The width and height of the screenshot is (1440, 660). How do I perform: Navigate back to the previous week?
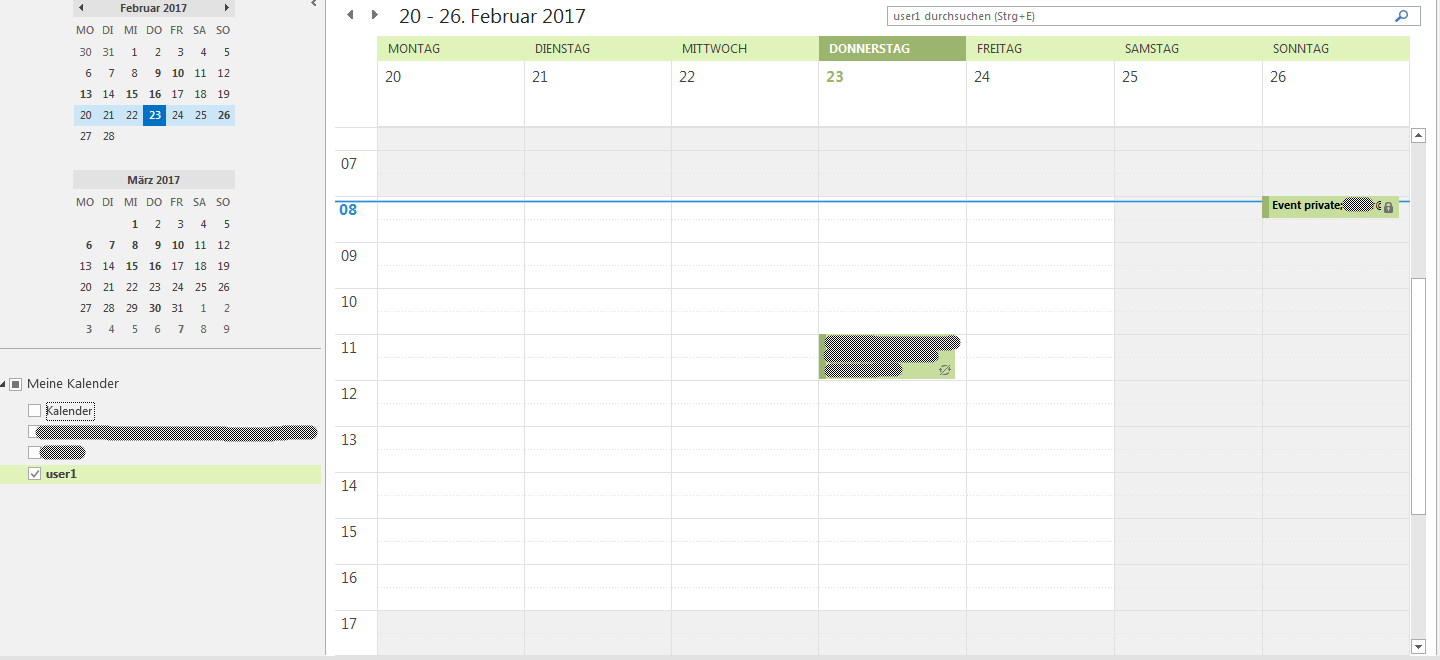(x=350, y=15)
